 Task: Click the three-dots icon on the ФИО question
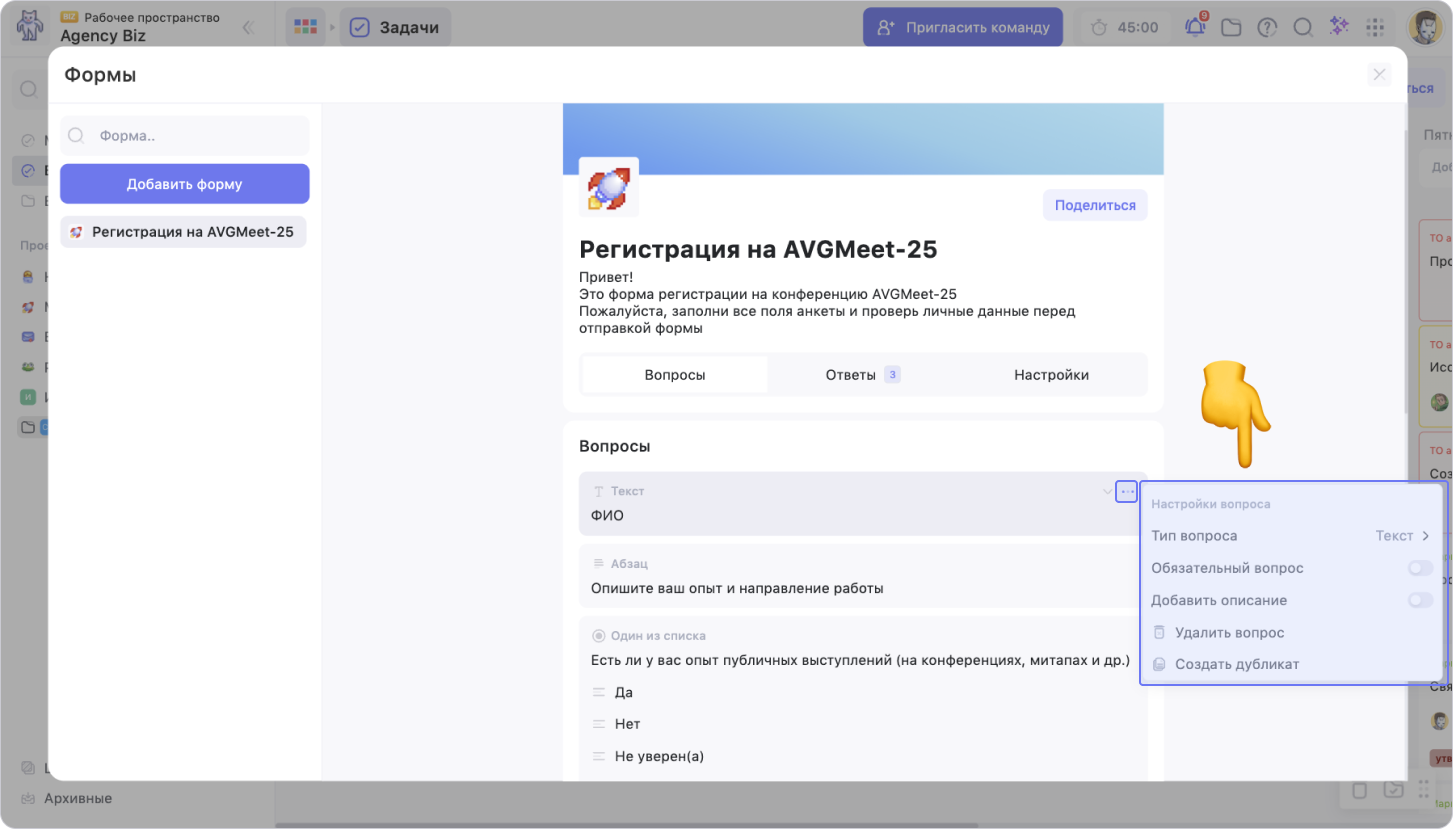click(x=1127, y=492)
